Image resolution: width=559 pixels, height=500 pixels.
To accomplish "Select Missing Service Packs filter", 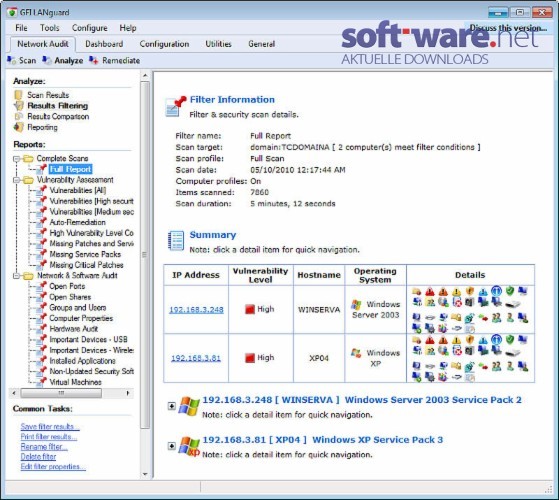I will pos(85,254).
